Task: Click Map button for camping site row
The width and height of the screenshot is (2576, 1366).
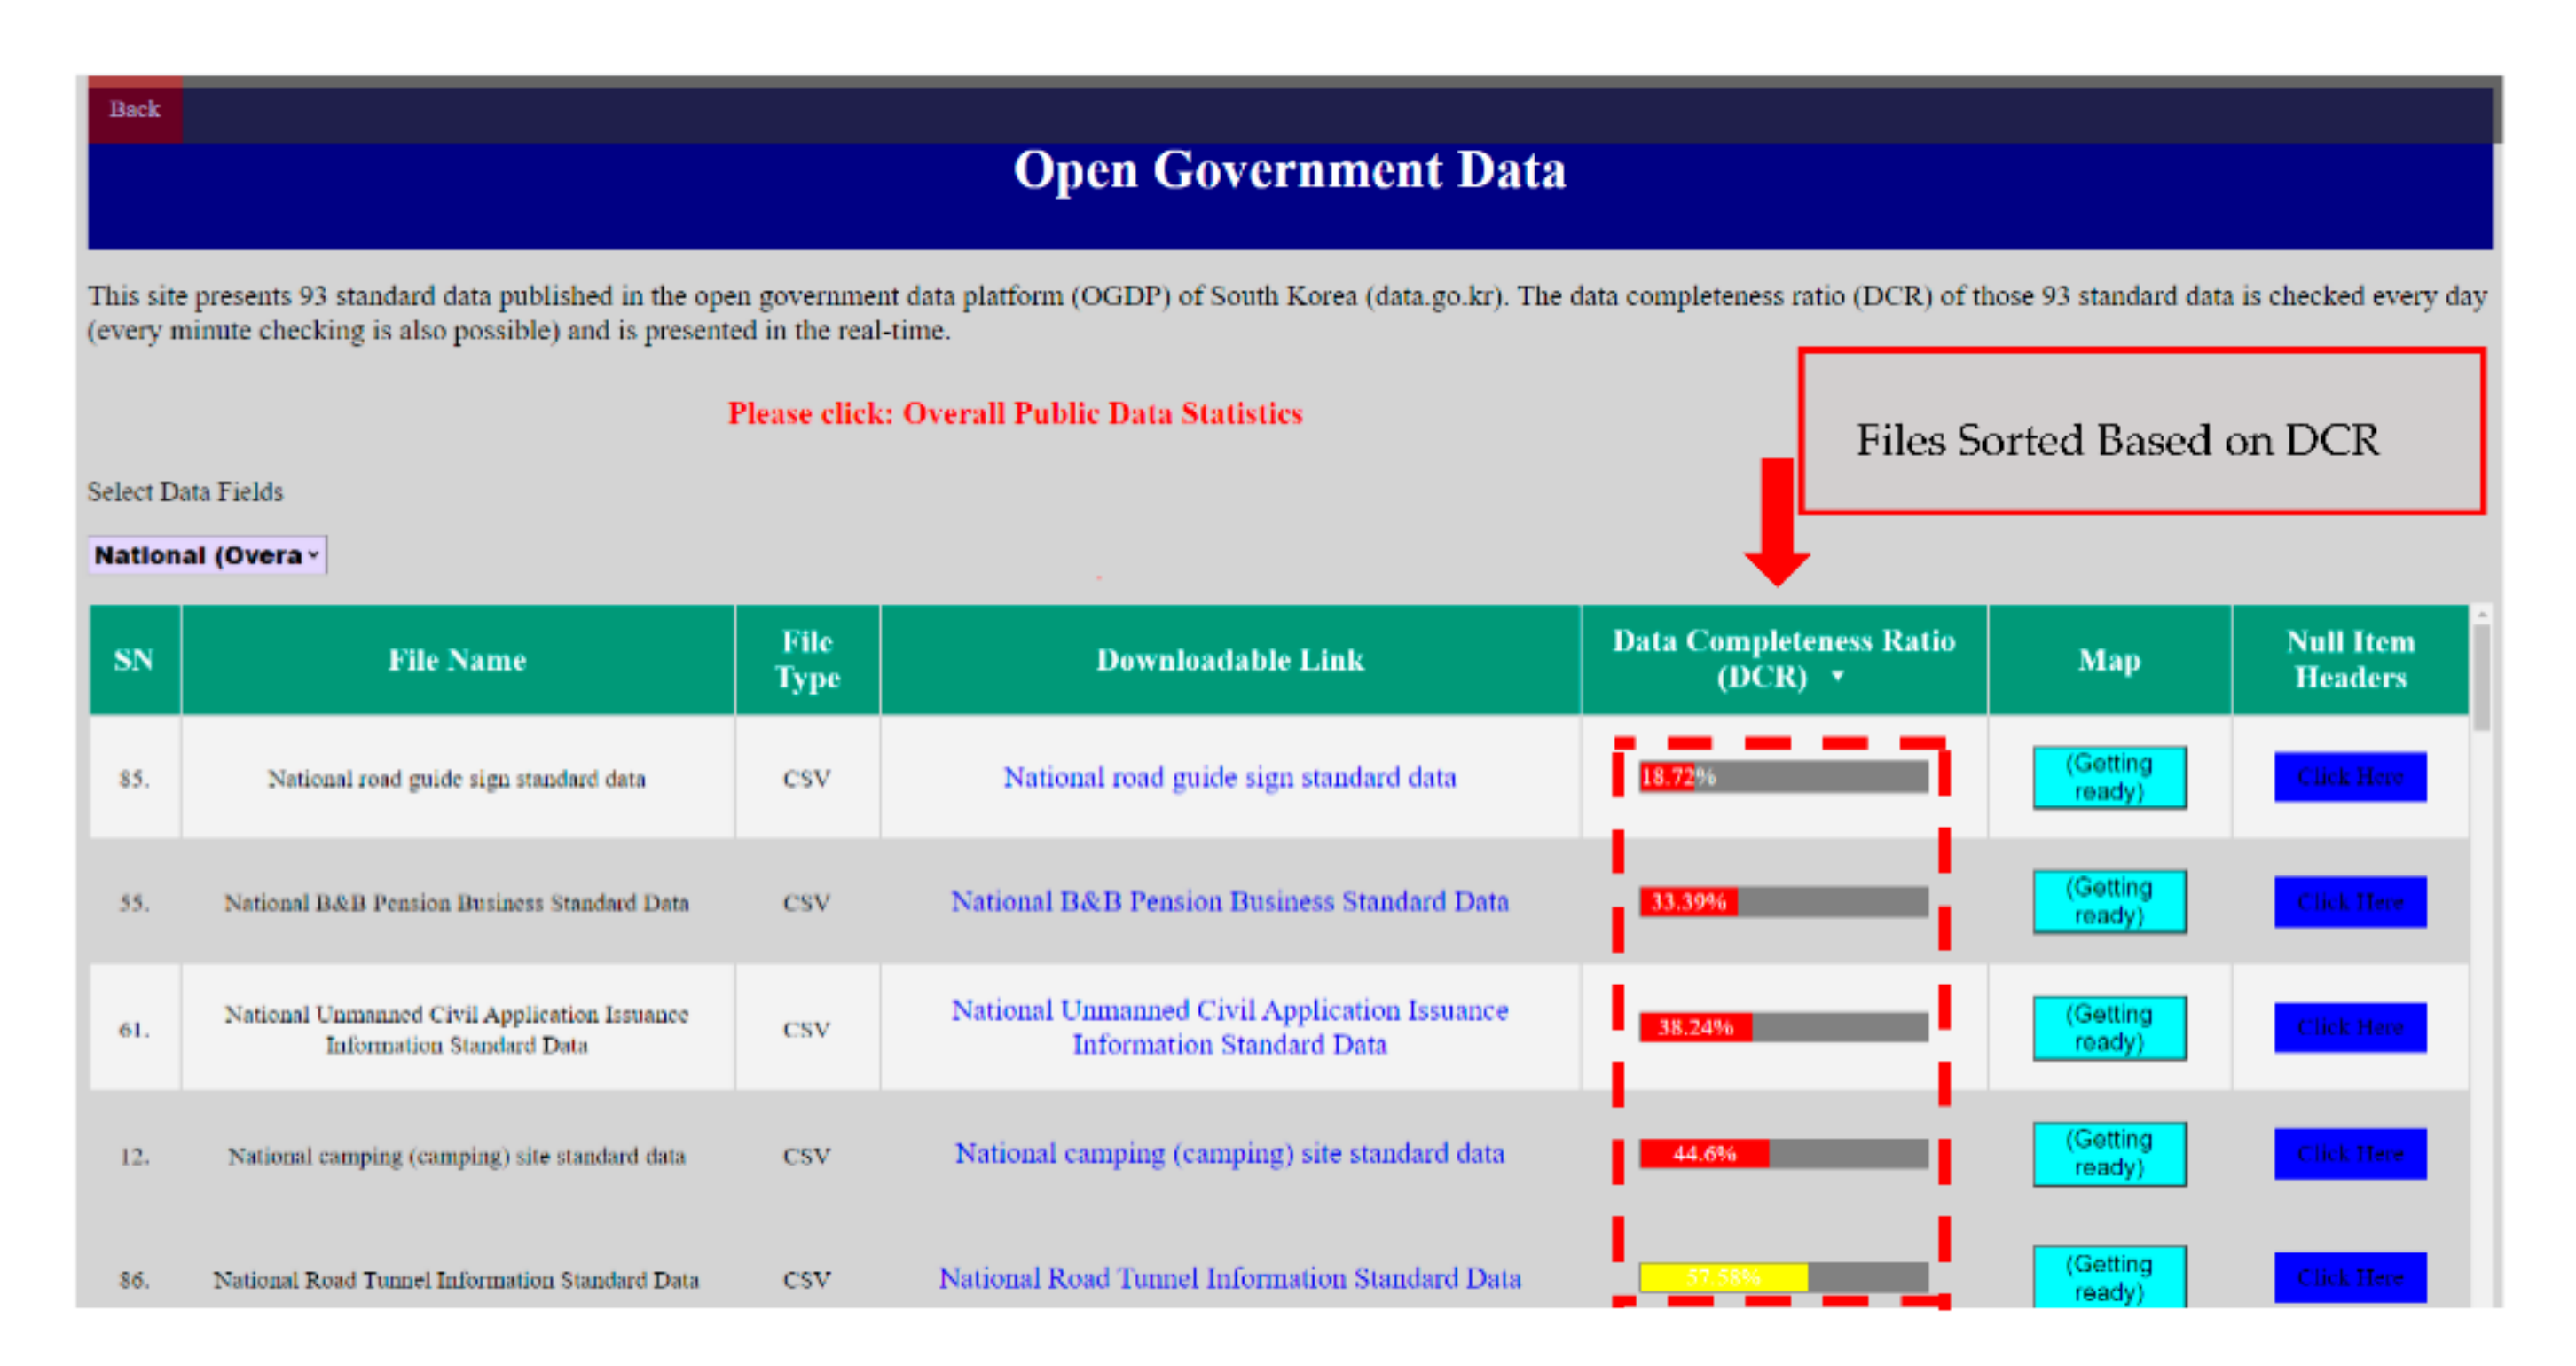Action: (x=2109, y=1153)
